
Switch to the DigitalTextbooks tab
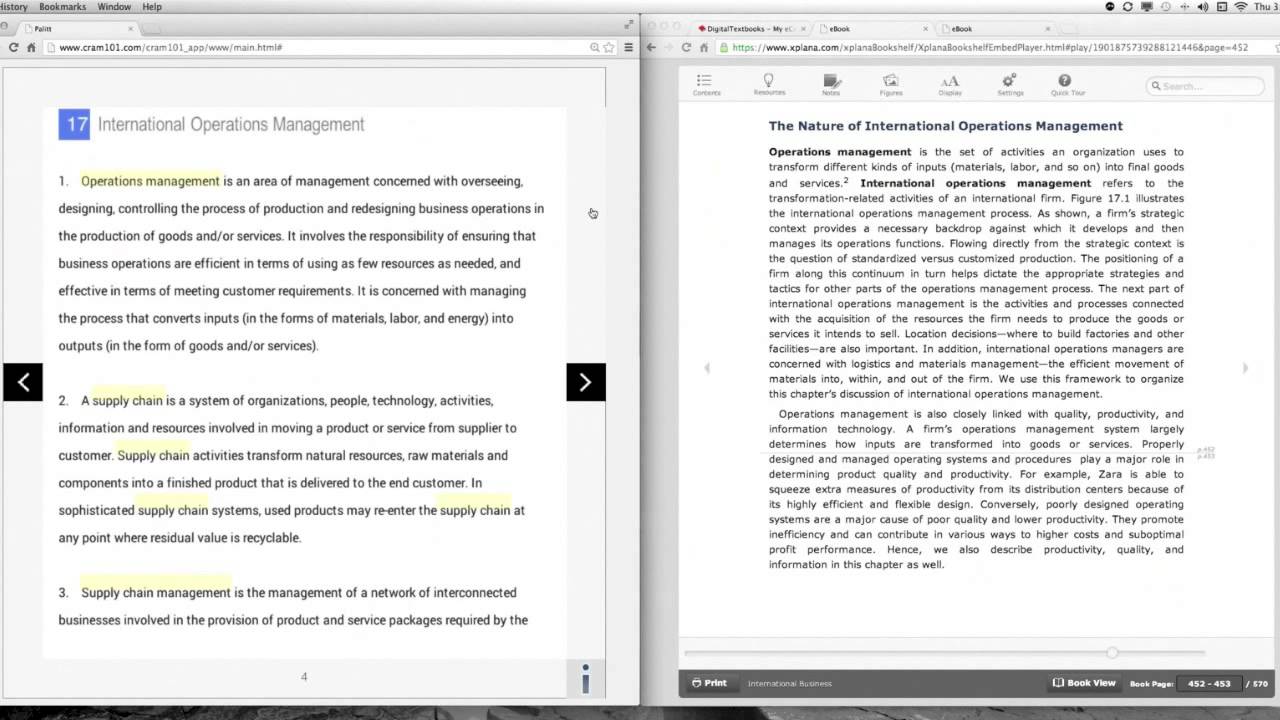point(752,29)
